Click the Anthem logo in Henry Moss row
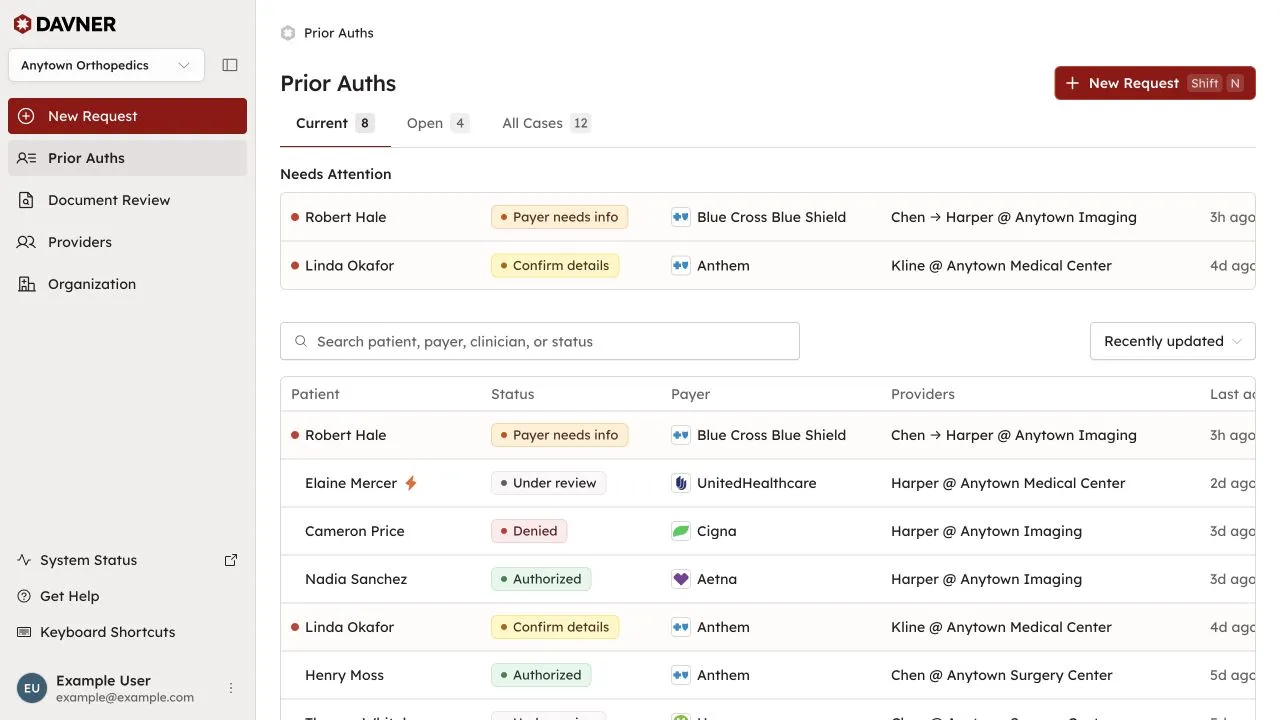Screen dimensions: 1280x720 pyautogui.click(x=681, y=675)
